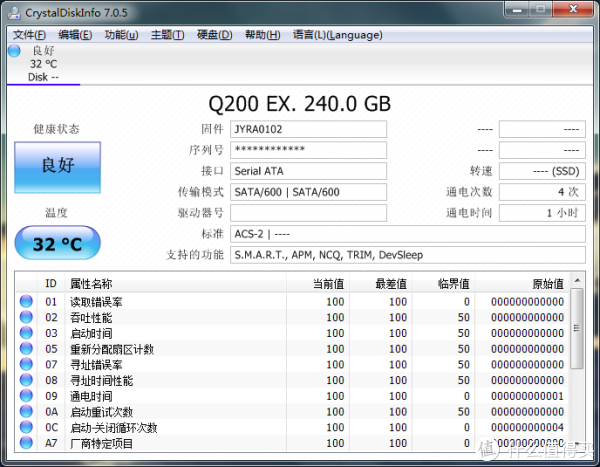Click the 健康状态 label
Image resolution: width=600 pixels, height=467 pixels.
[56, 129]
